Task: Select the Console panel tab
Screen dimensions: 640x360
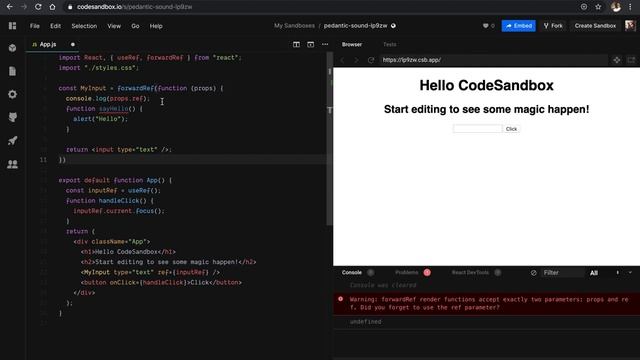Action: (x=352, y=273)
